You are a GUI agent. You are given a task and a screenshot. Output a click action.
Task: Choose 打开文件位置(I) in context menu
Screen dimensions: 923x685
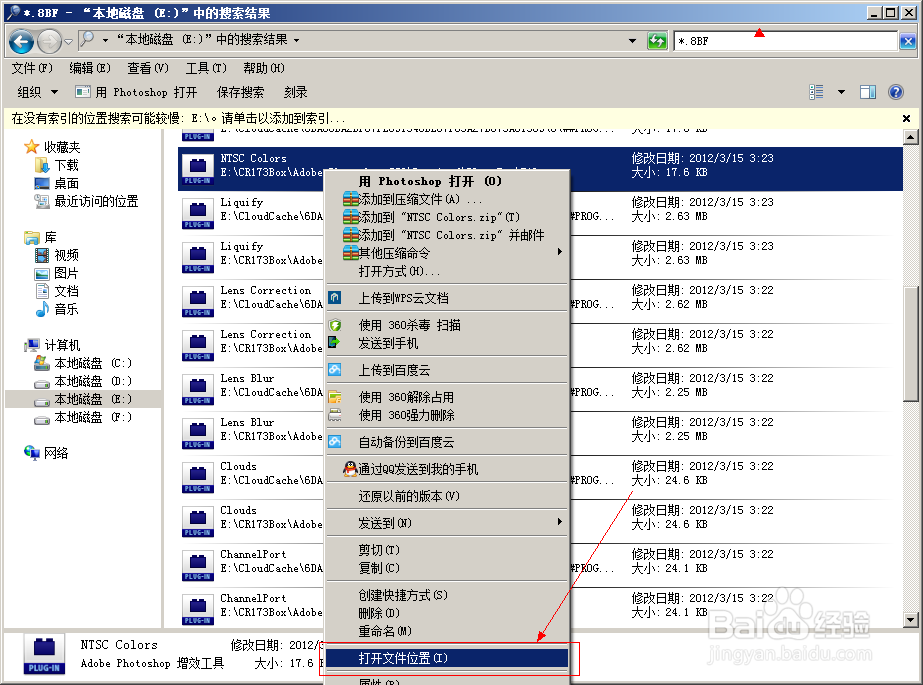pyautogui.click(x=447, y=658)
